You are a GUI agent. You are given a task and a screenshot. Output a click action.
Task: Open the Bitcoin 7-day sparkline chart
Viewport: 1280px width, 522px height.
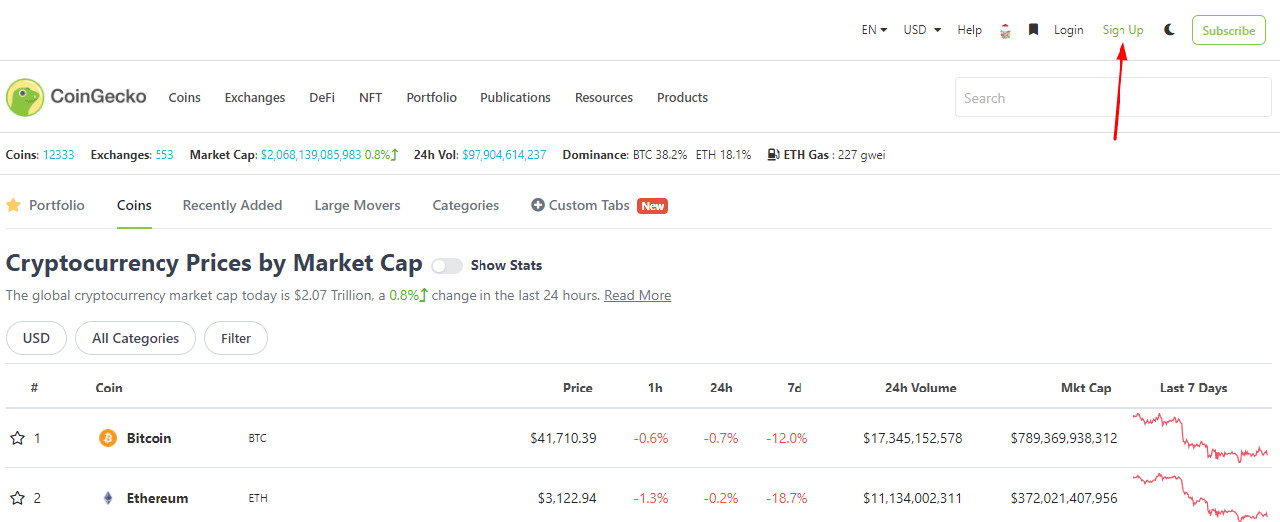click(x=1200, y=438)
